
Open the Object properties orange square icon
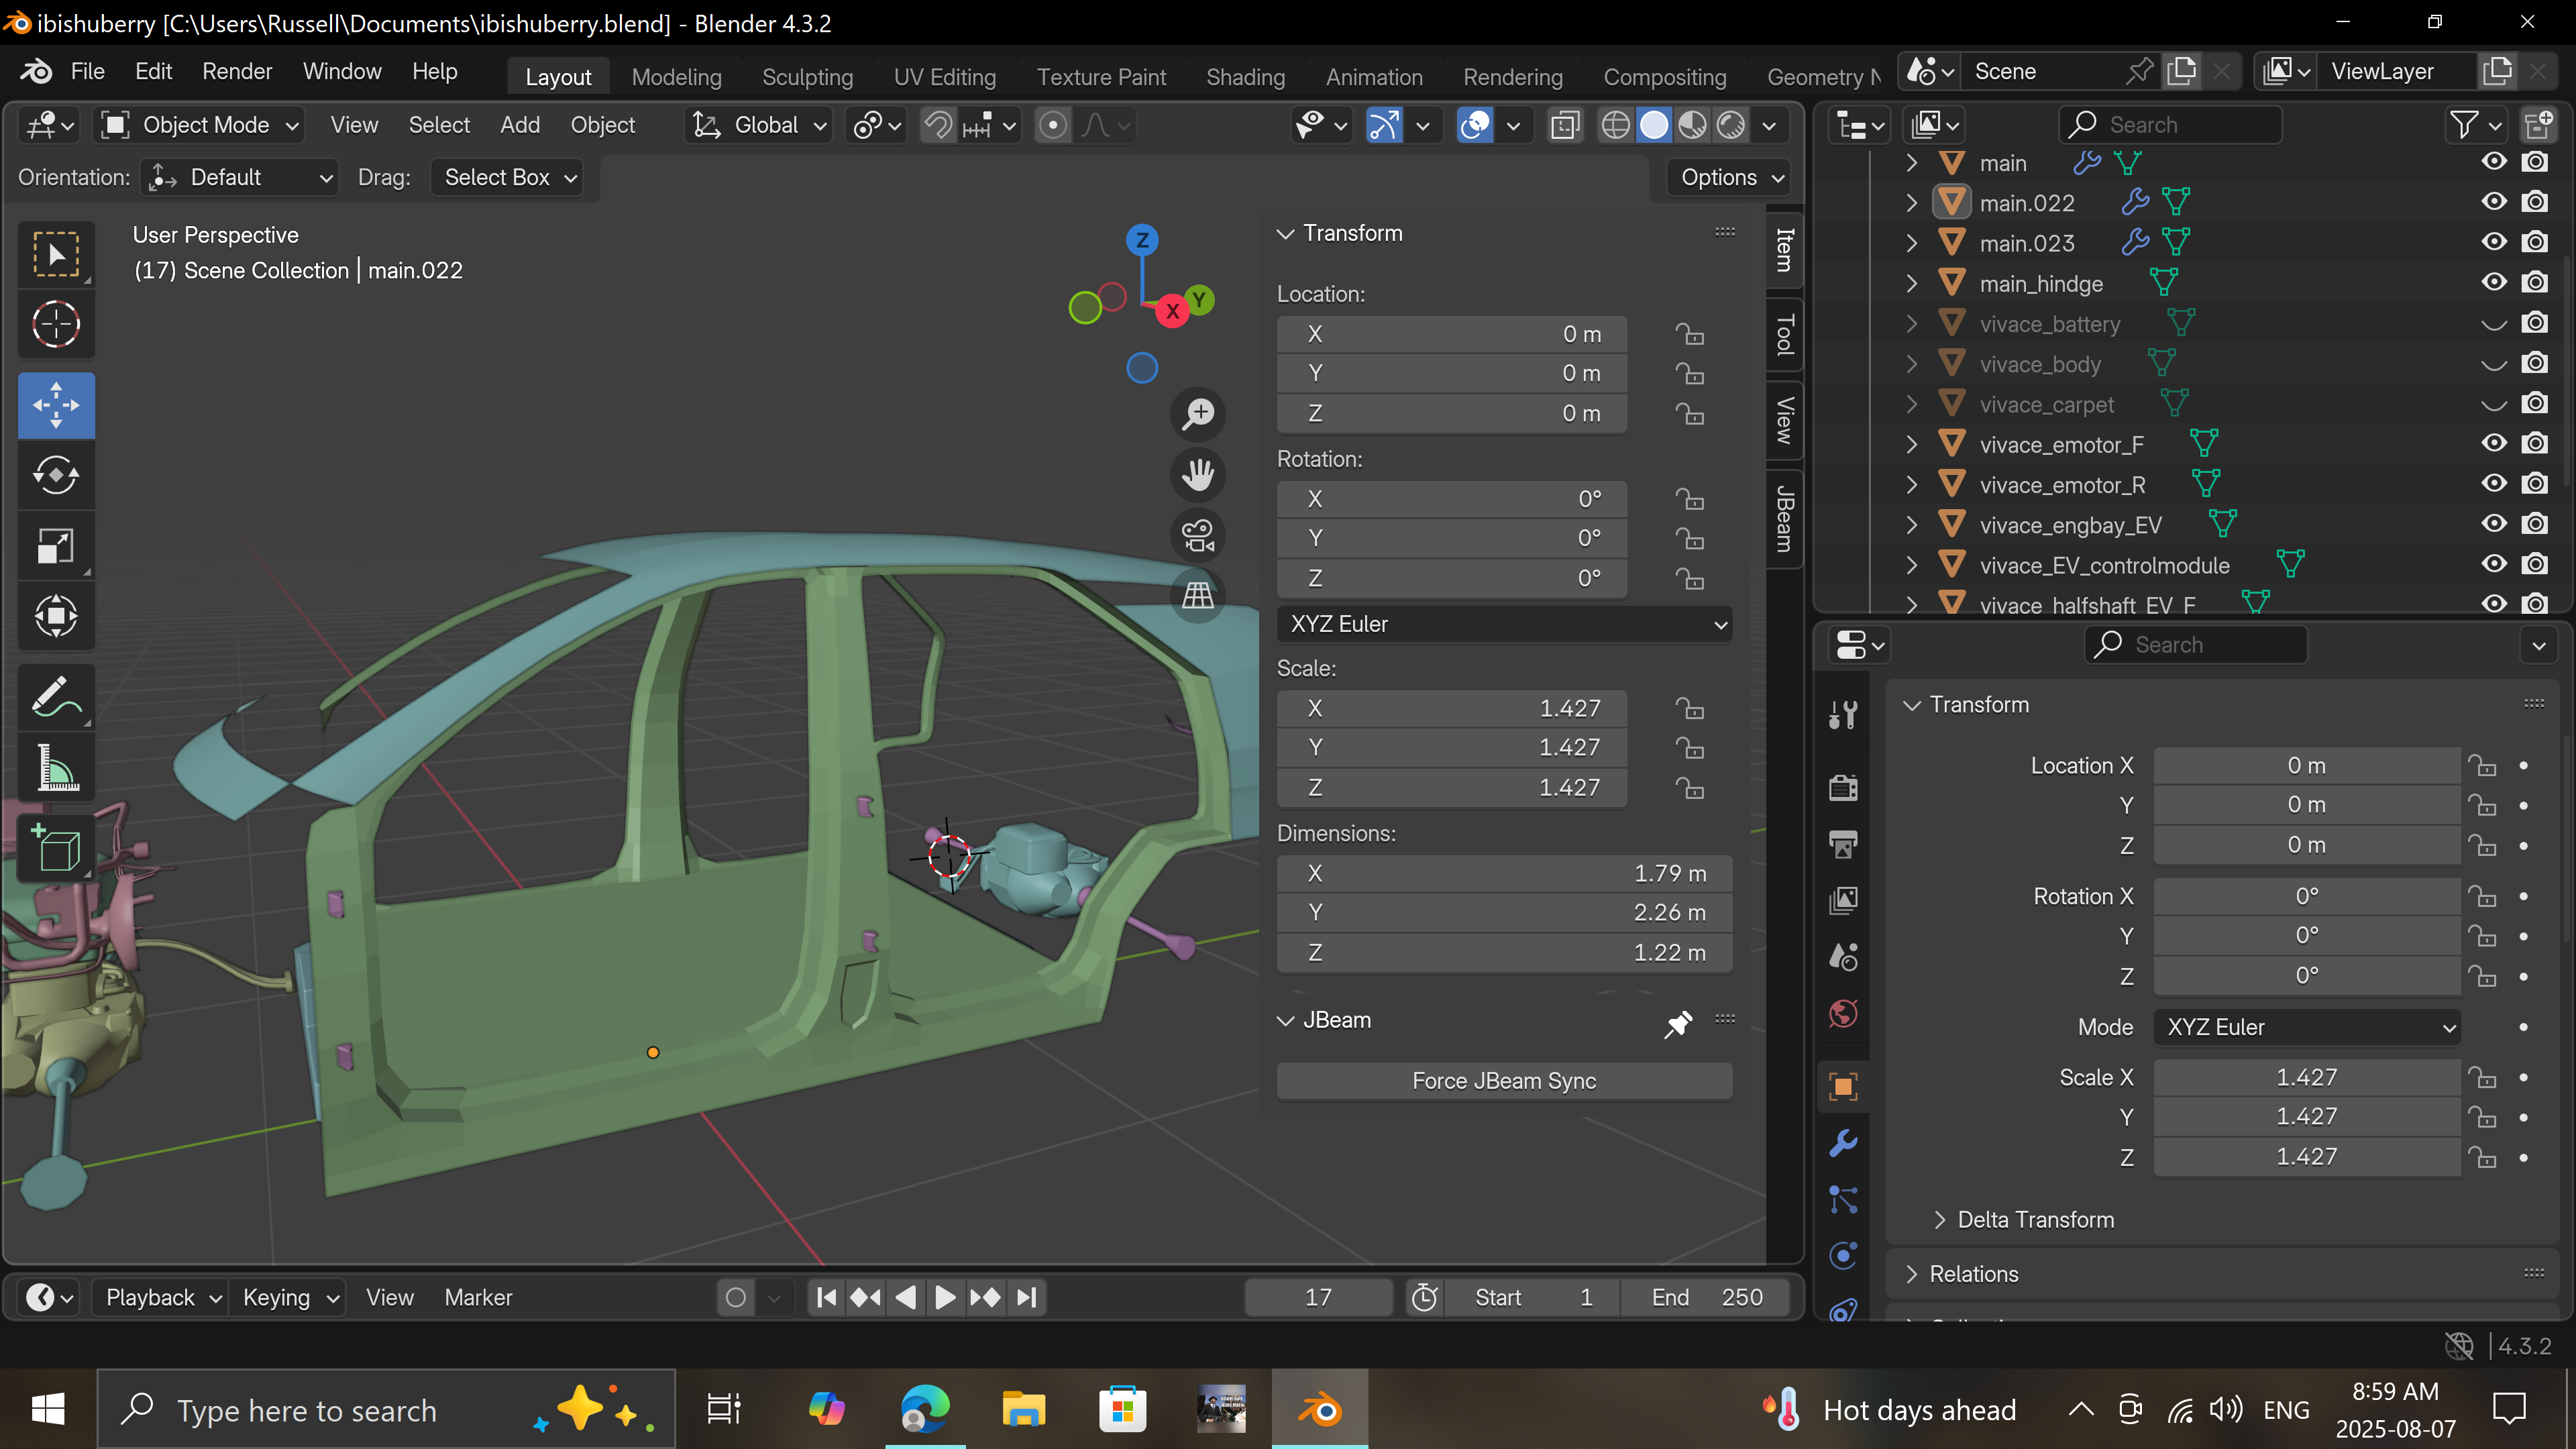coord(1843,1086)
